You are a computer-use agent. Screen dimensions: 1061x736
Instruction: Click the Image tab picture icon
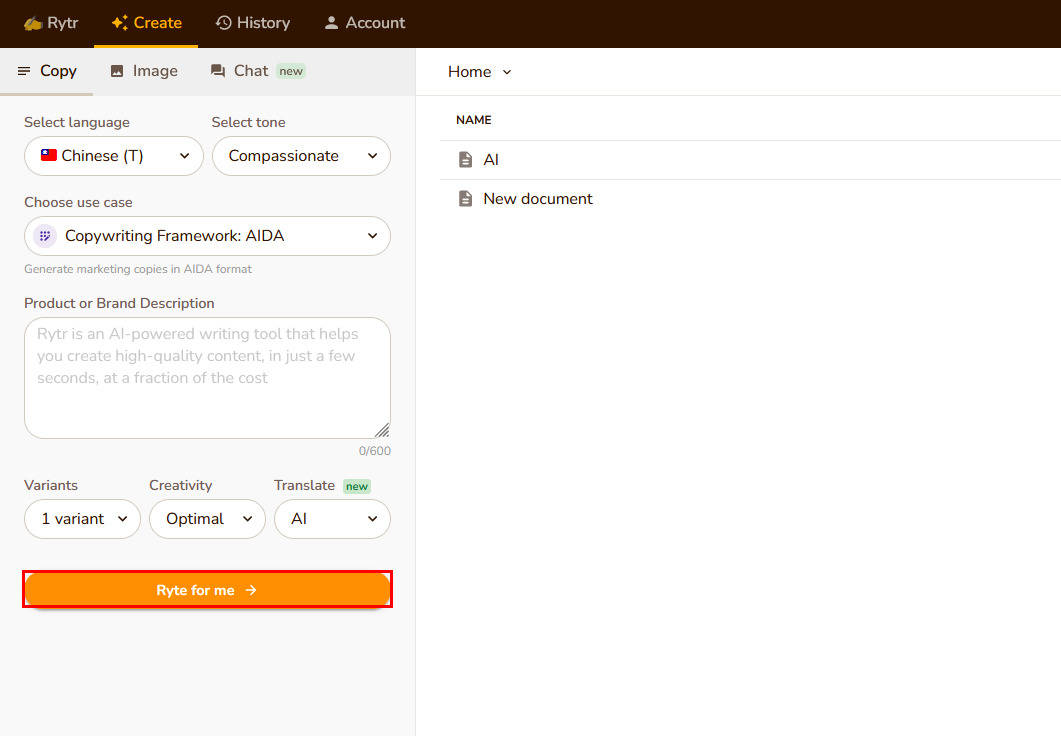[117, 71]
